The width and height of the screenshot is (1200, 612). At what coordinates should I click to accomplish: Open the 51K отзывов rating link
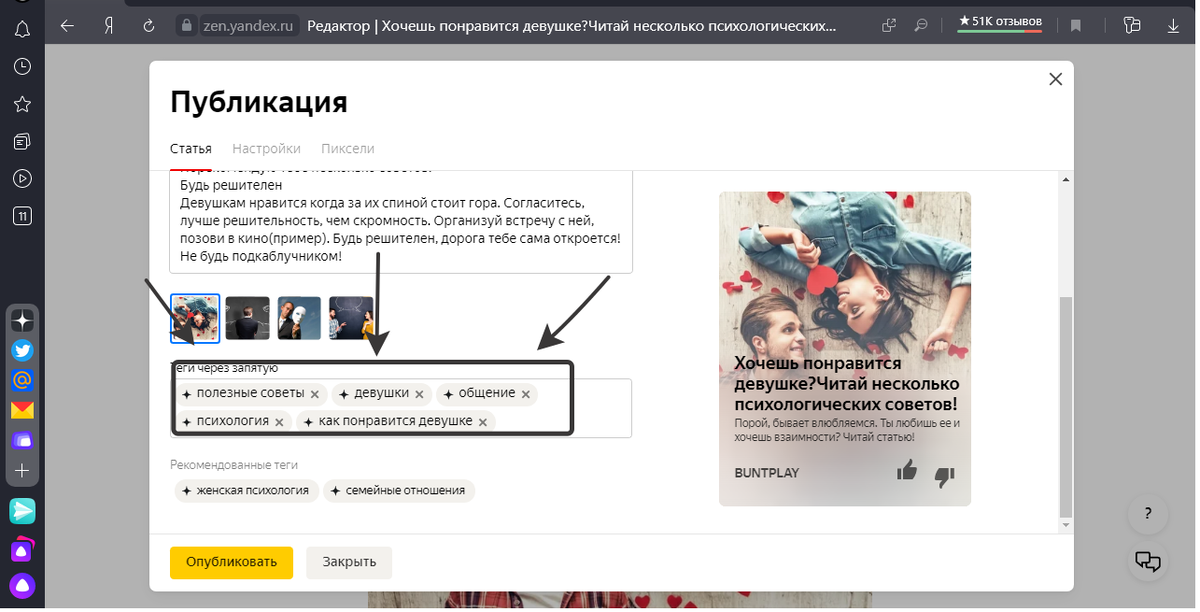999,22
